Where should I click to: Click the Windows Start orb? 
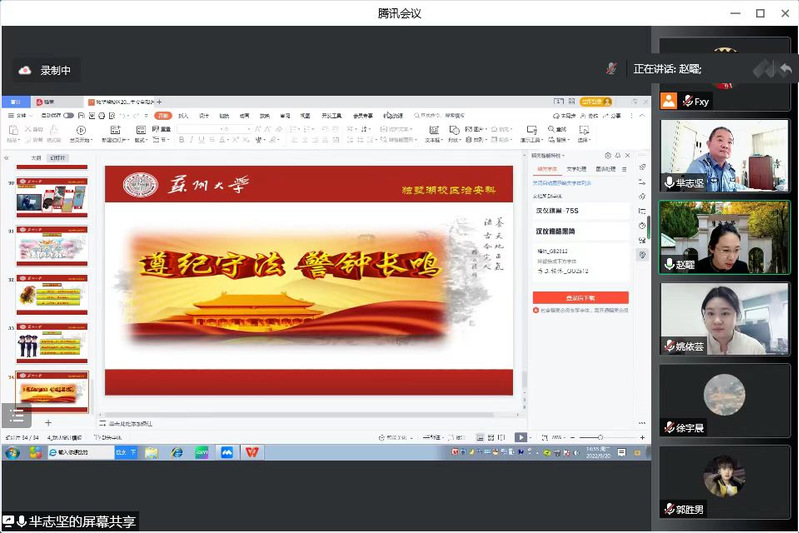coord(11,452)
